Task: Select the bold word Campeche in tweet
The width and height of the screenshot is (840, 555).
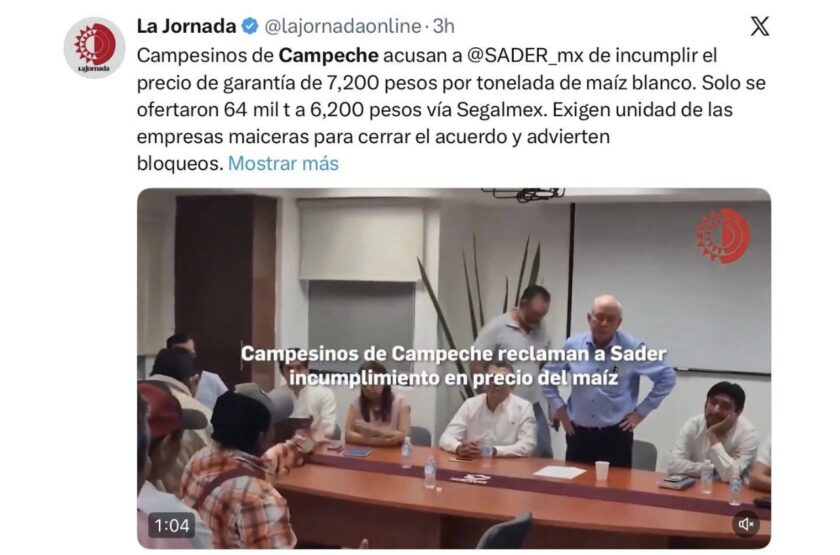Action: pyautogui.click(x=329, y=56)
